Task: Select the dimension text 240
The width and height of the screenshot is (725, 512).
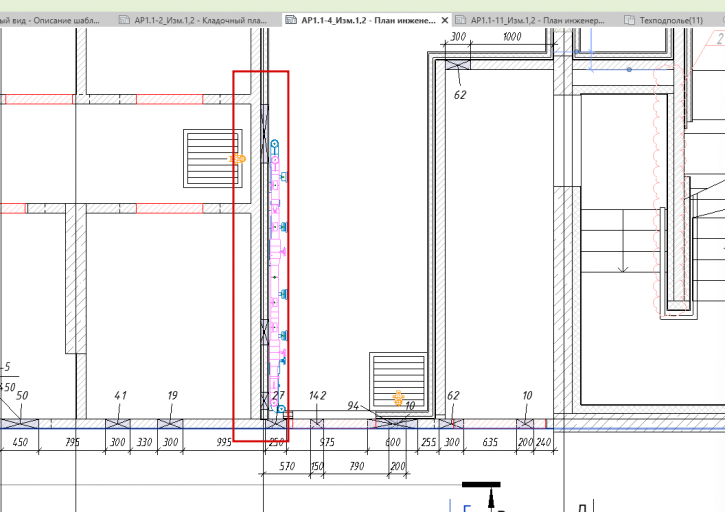Action: coord(543,442)
